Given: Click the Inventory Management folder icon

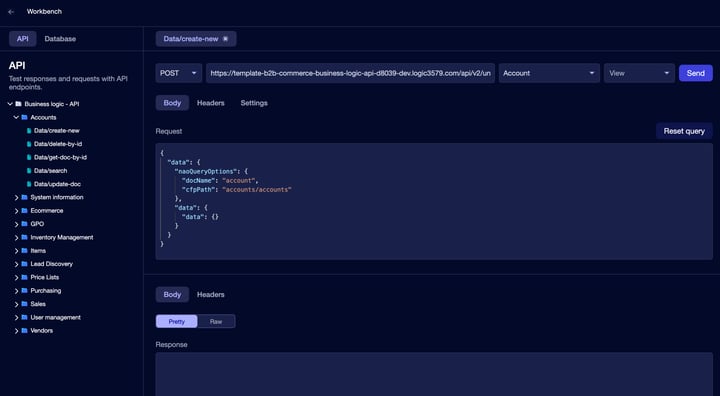Looking at the screenshot, I should [24, 238].
